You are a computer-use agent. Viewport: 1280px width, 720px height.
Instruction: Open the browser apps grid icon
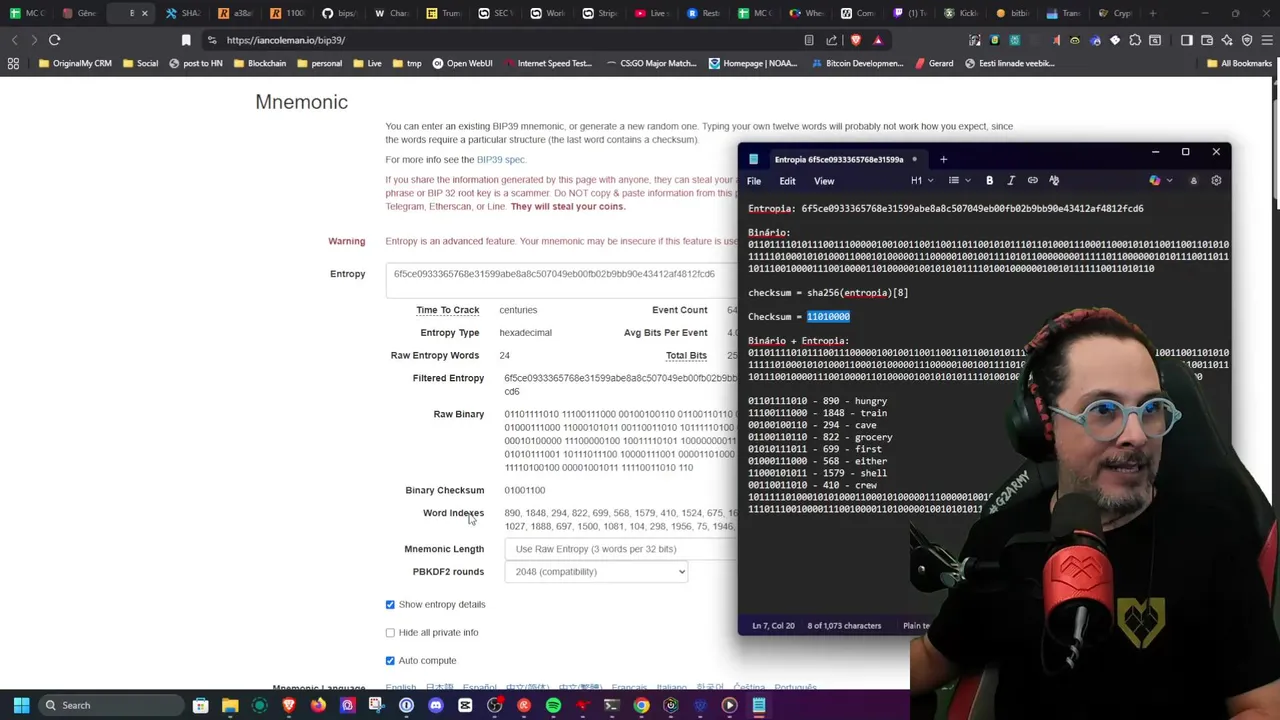click(x=13, y=63)
